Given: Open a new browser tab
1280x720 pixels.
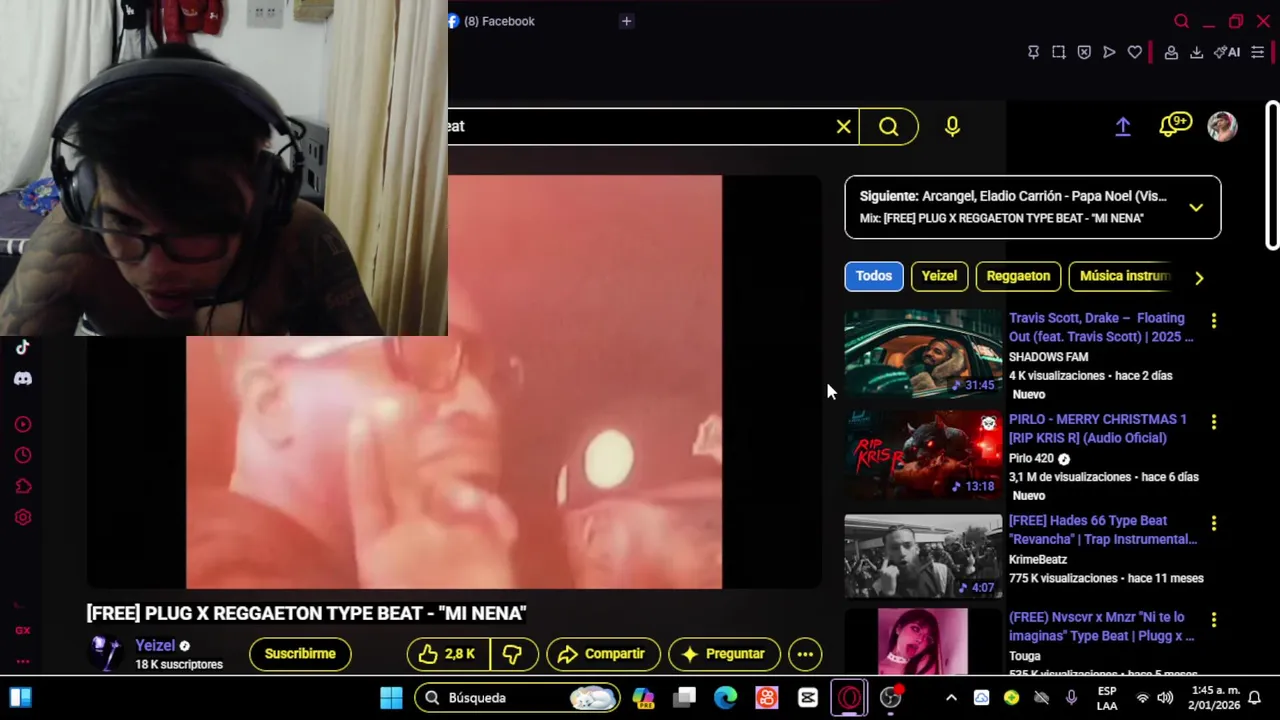Looking at the screenshot, I should 626,21.
